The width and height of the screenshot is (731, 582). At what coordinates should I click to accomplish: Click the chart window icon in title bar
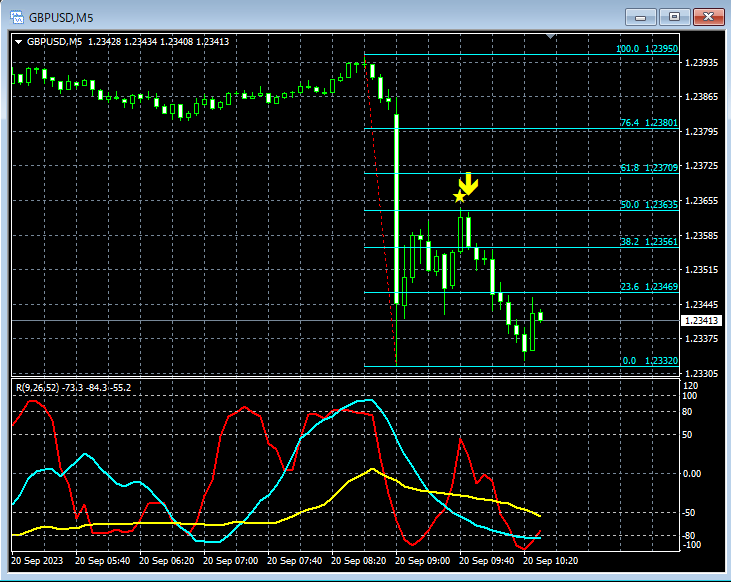pyautogui.click(x=17, y=17)
